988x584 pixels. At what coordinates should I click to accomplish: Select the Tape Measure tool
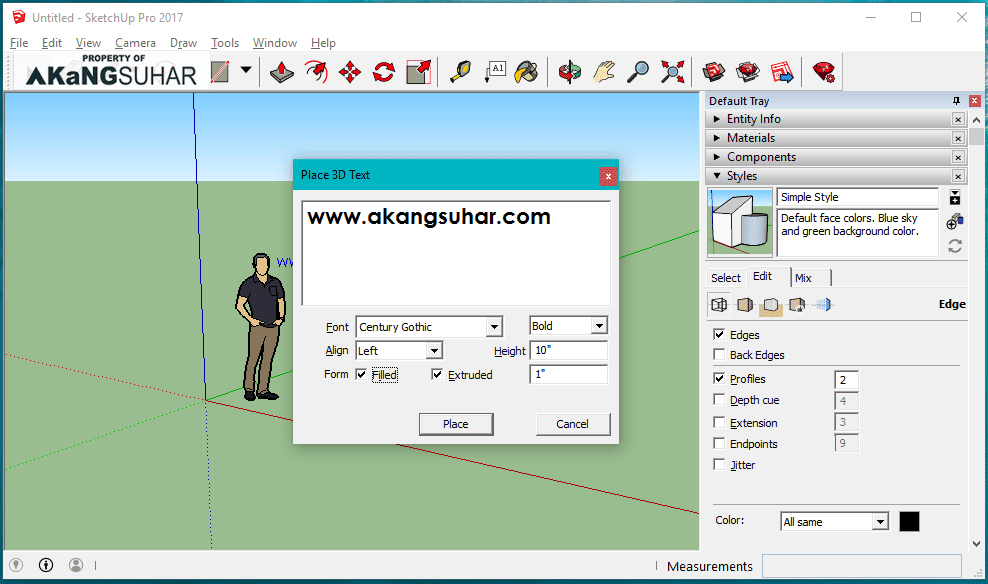[461, 72]
